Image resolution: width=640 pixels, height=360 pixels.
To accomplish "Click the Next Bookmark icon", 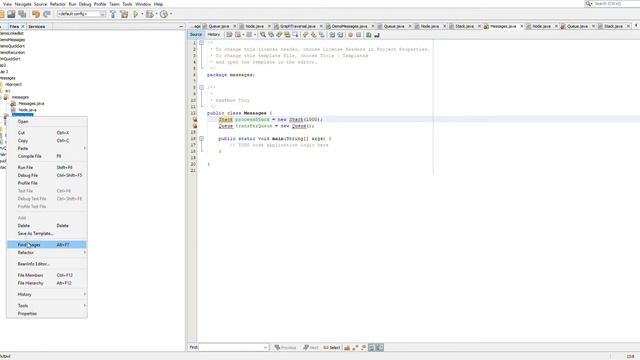I will [313, 35].
